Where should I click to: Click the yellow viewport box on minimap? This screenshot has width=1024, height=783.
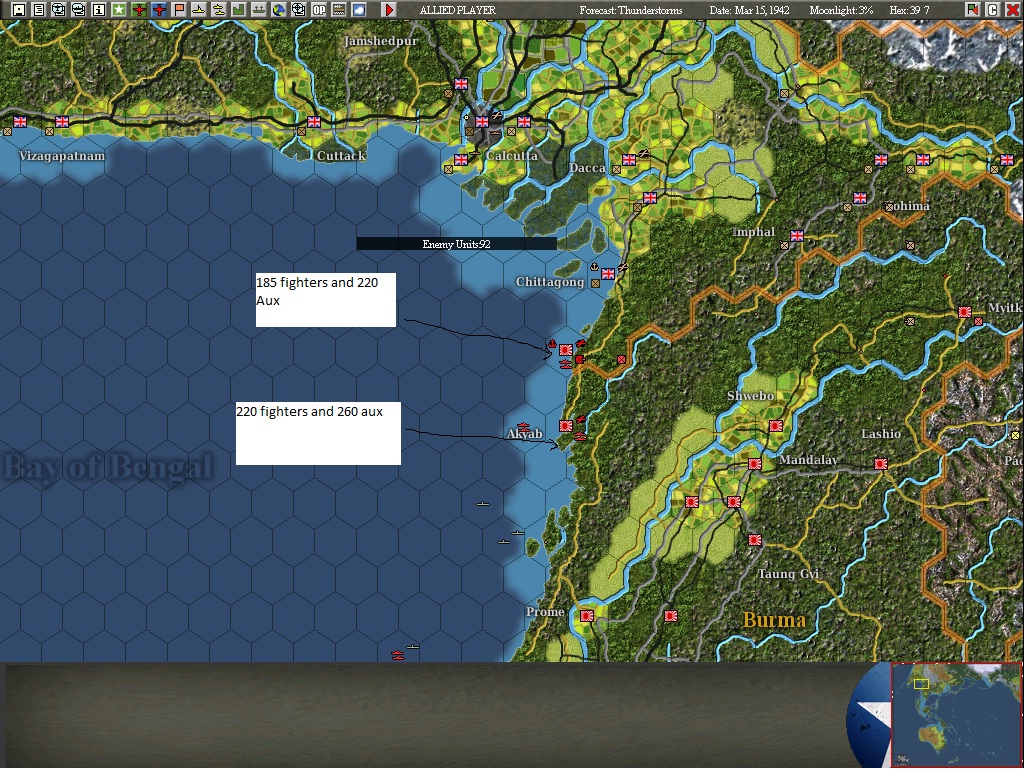coord(921,684)
